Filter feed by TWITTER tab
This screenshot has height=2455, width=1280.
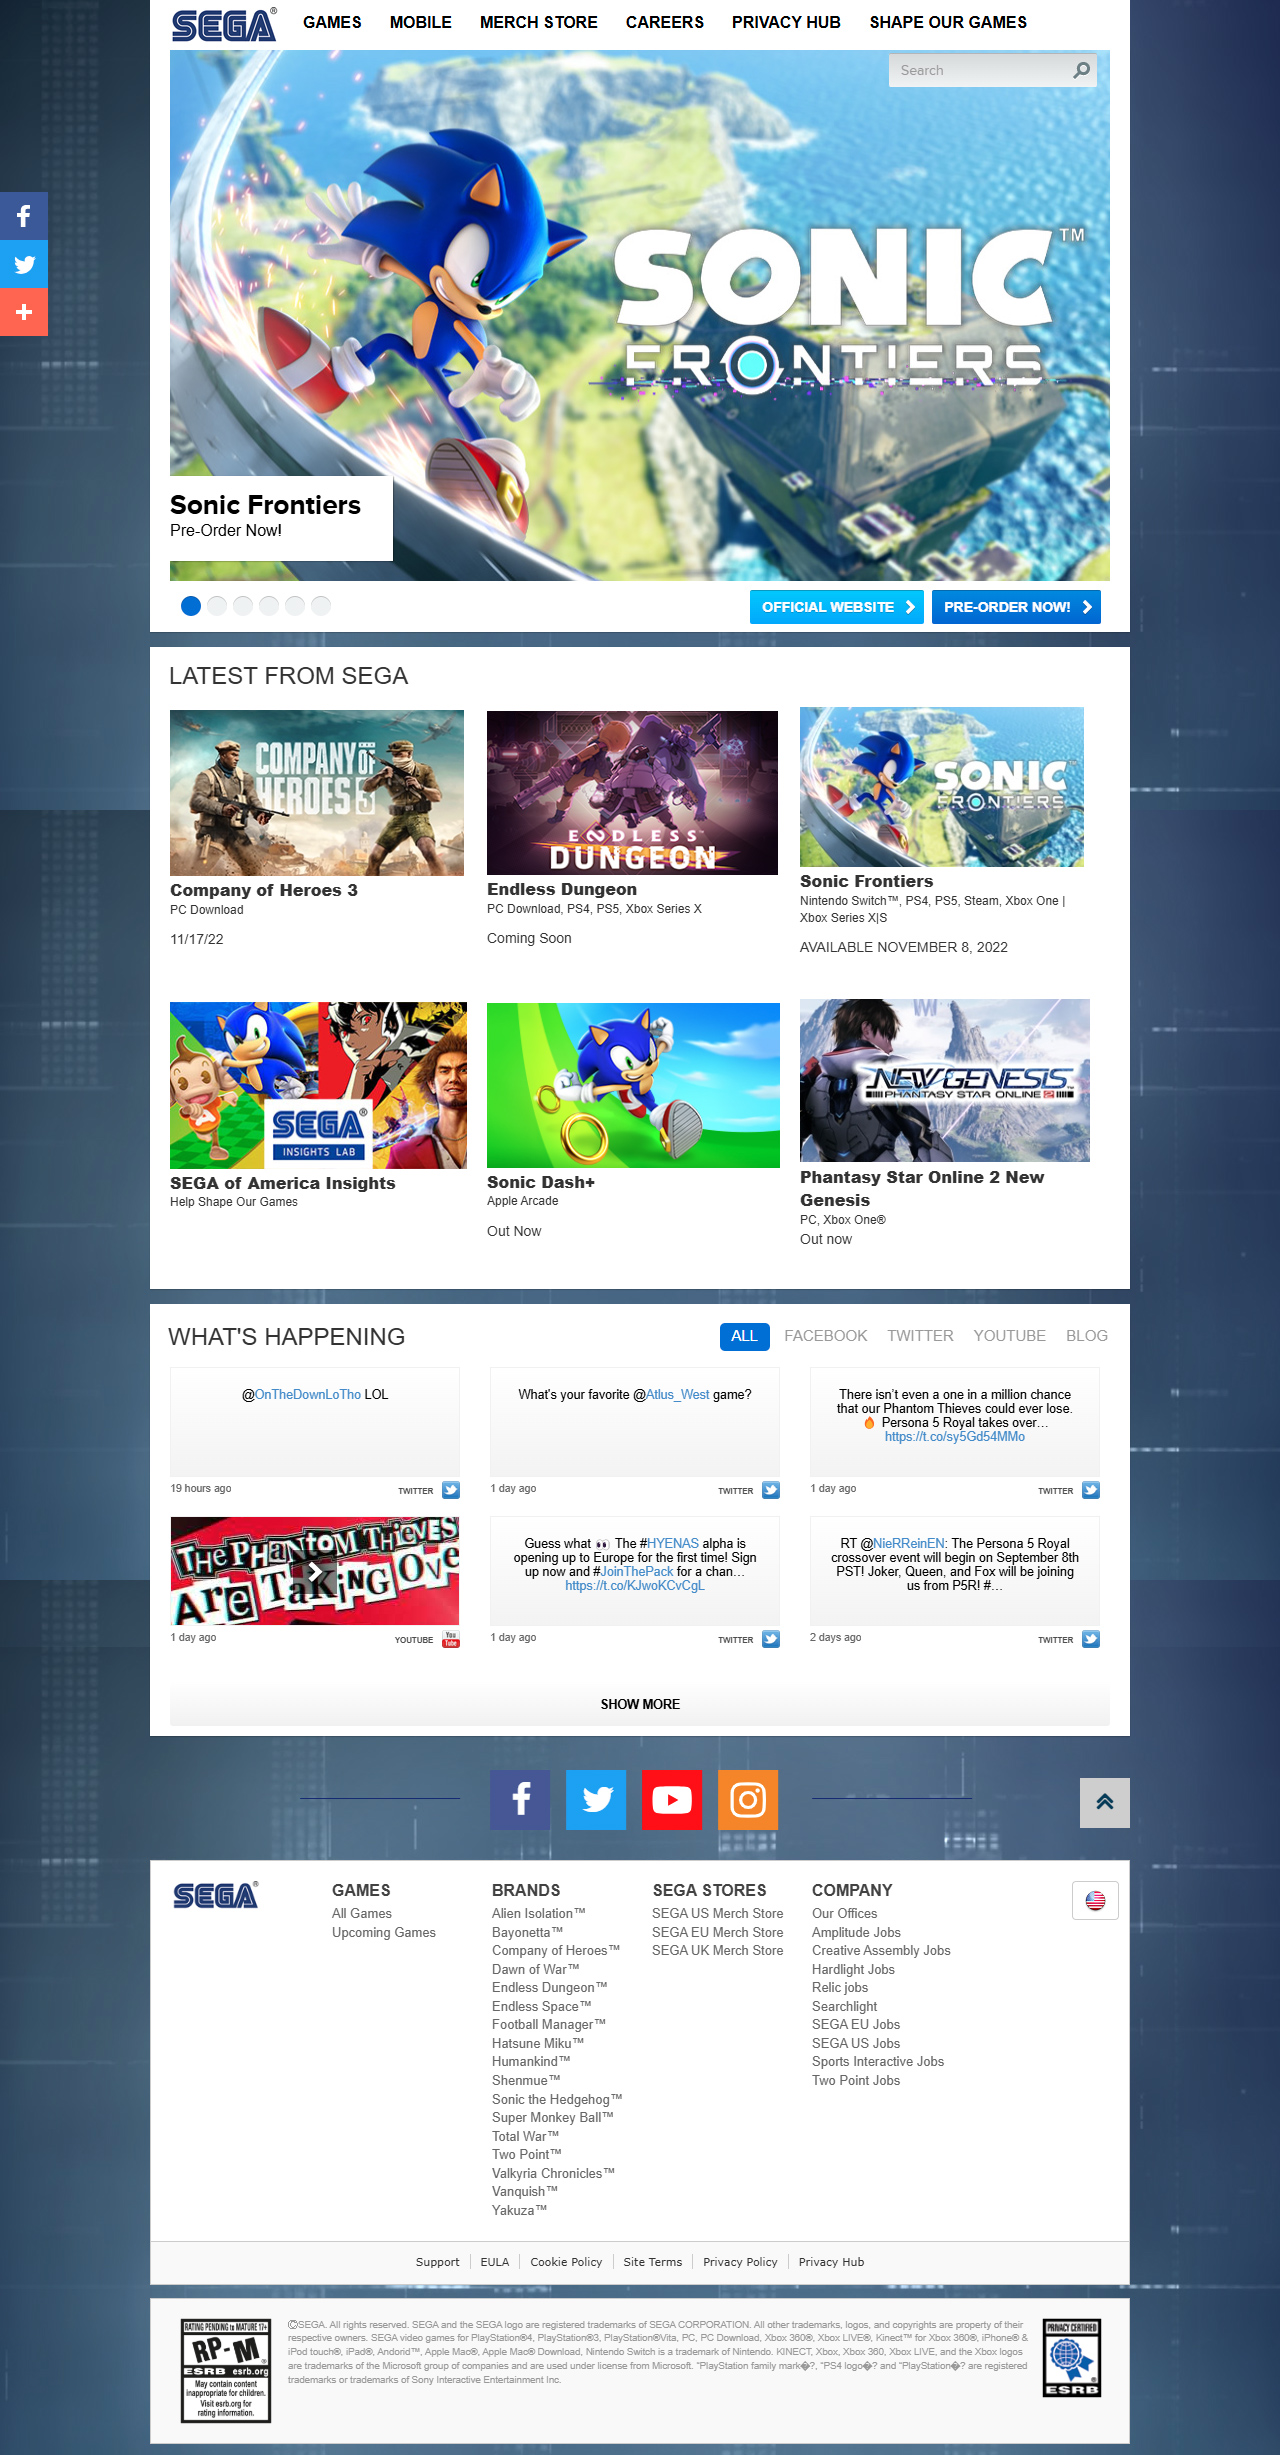920,1336
